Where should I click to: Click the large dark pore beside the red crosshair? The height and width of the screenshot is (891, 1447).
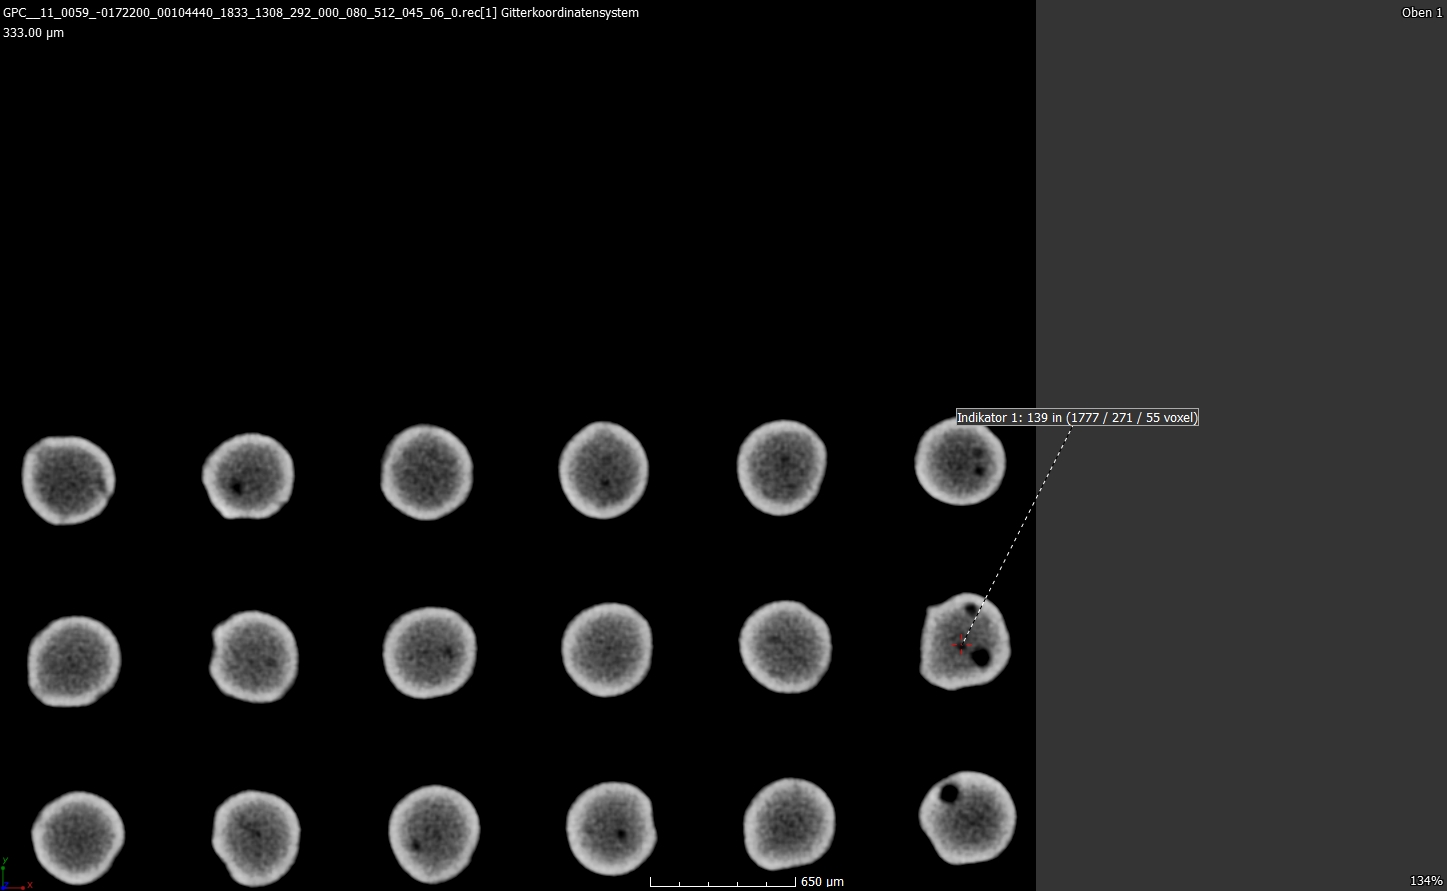[x=980, y=657]
